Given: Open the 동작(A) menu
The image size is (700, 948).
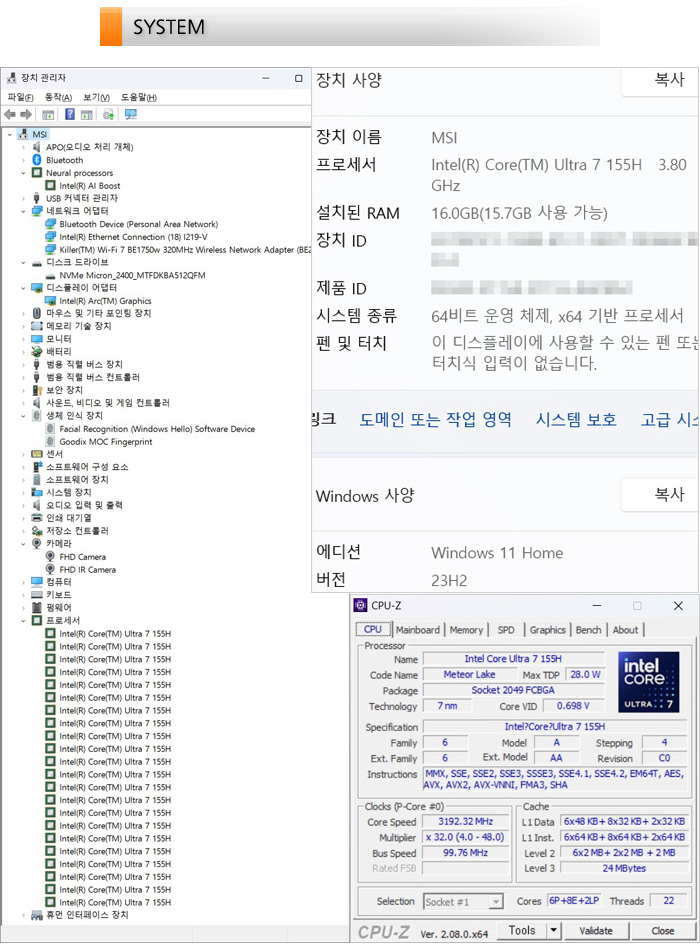Looking at the screenshot, I should 59,97.
